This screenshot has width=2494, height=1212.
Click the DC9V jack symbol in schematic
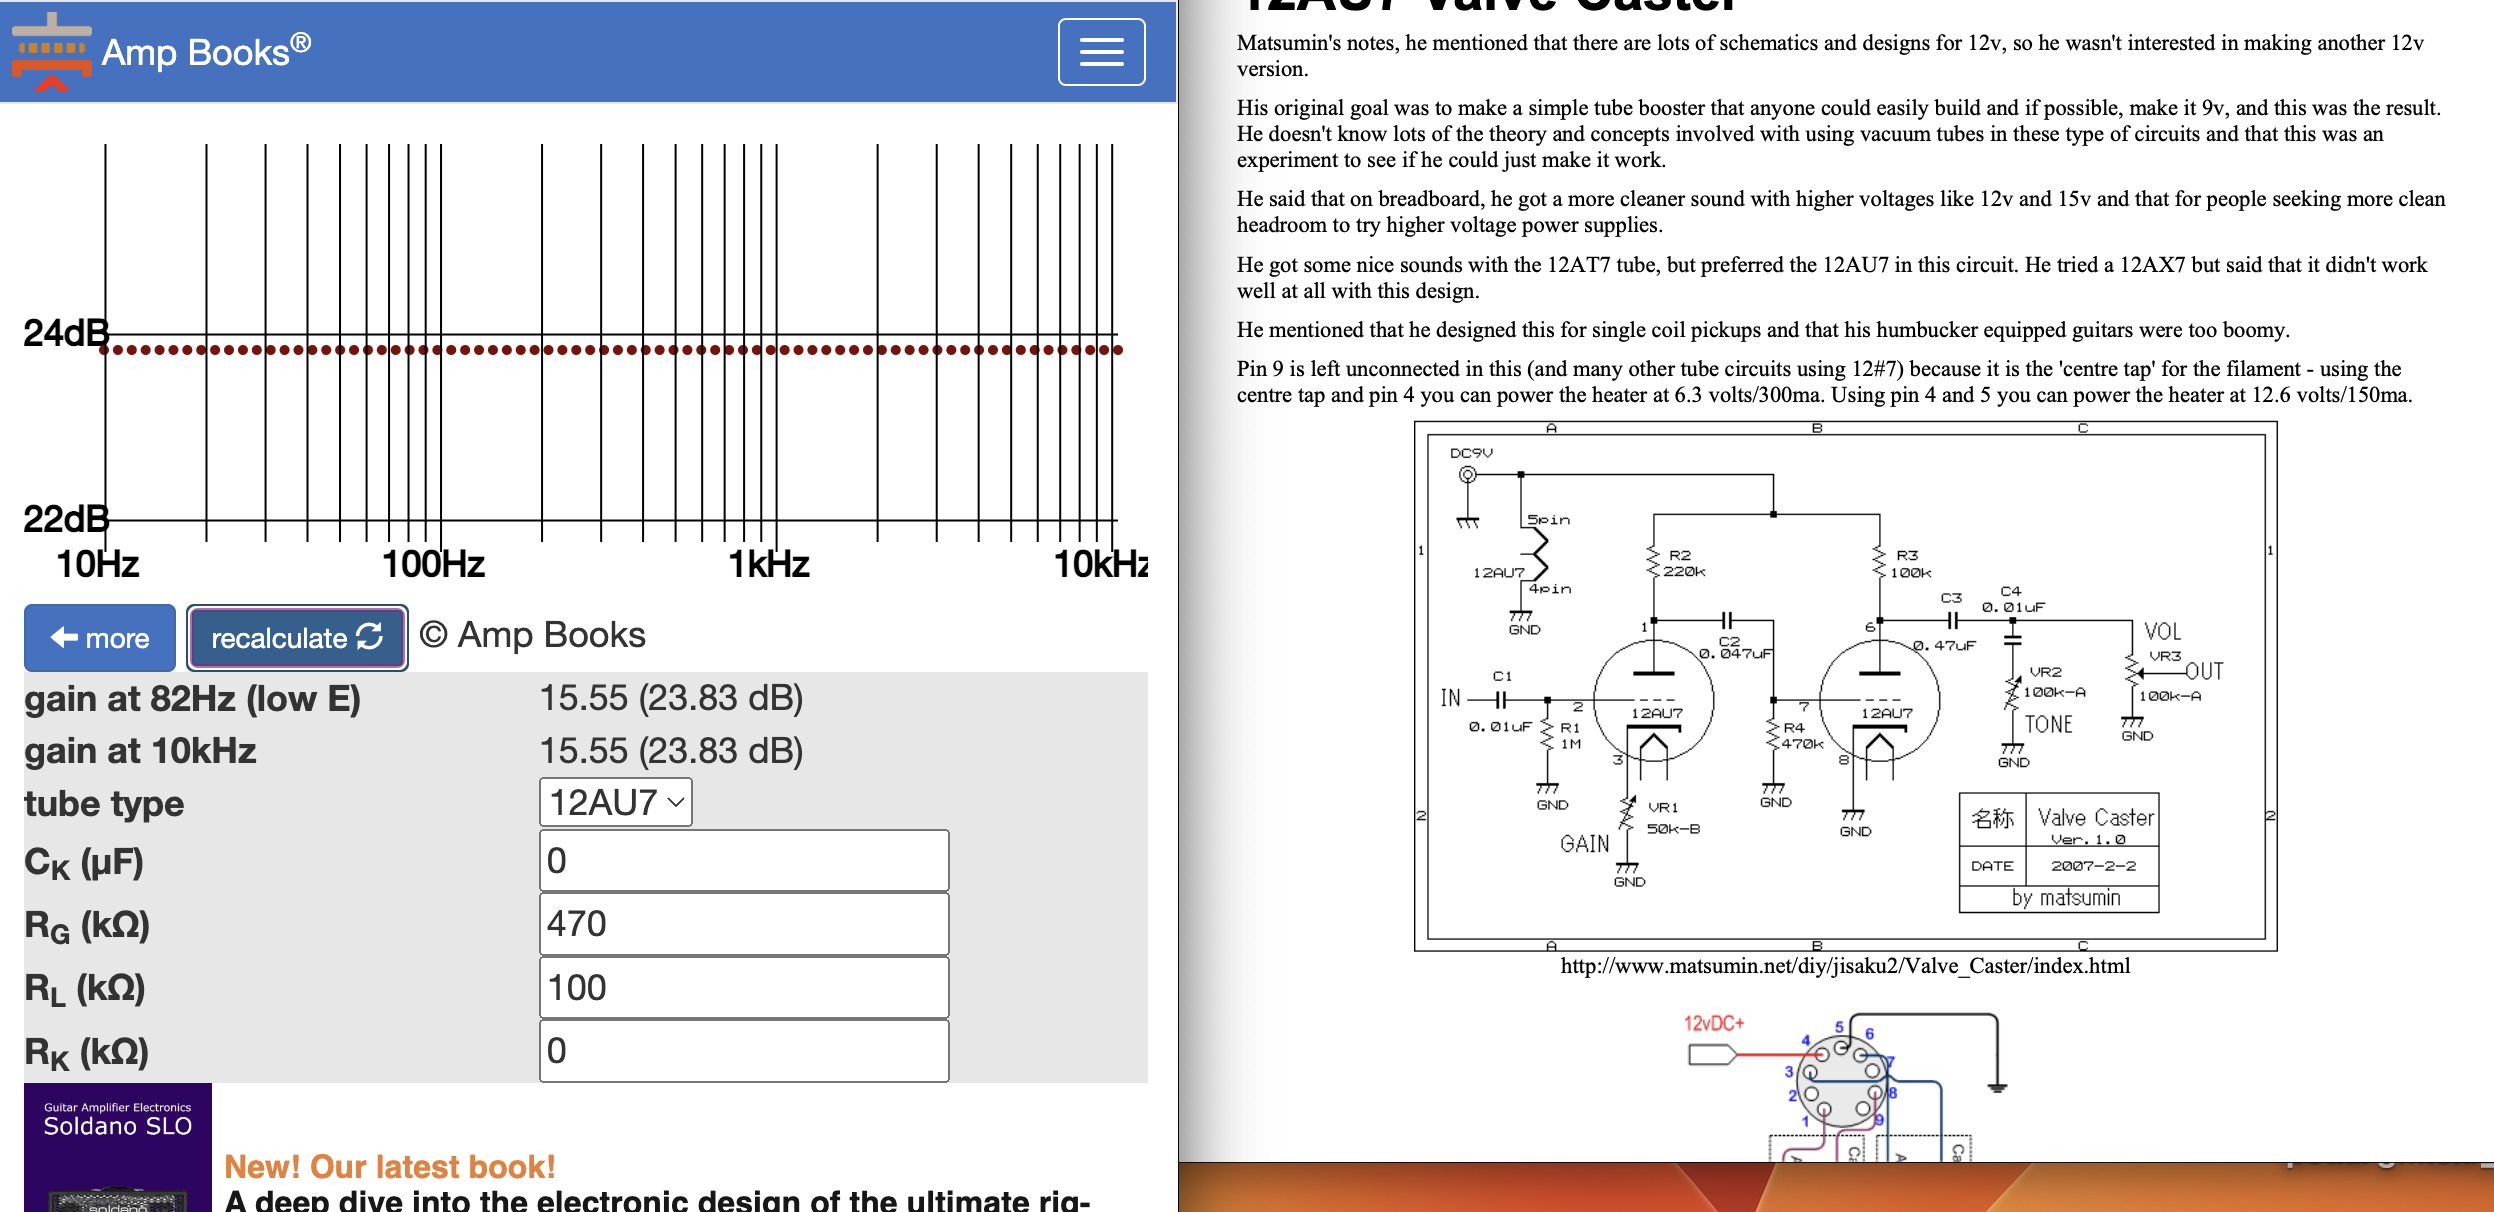coord(1467,475)
